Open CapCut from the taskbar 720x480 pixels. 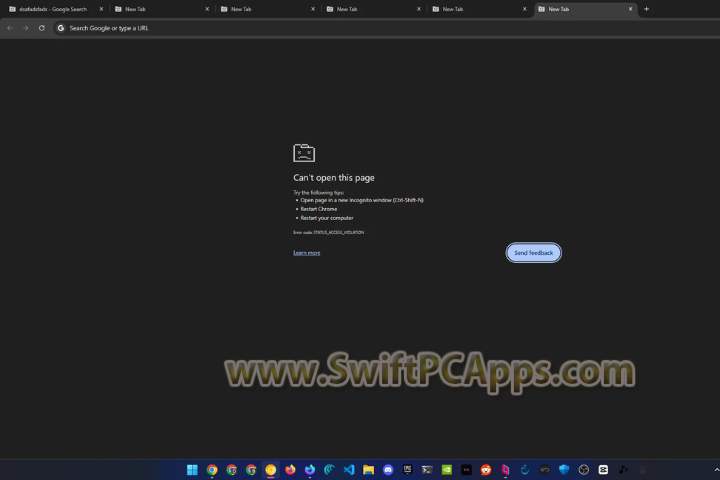coord(603,469)
